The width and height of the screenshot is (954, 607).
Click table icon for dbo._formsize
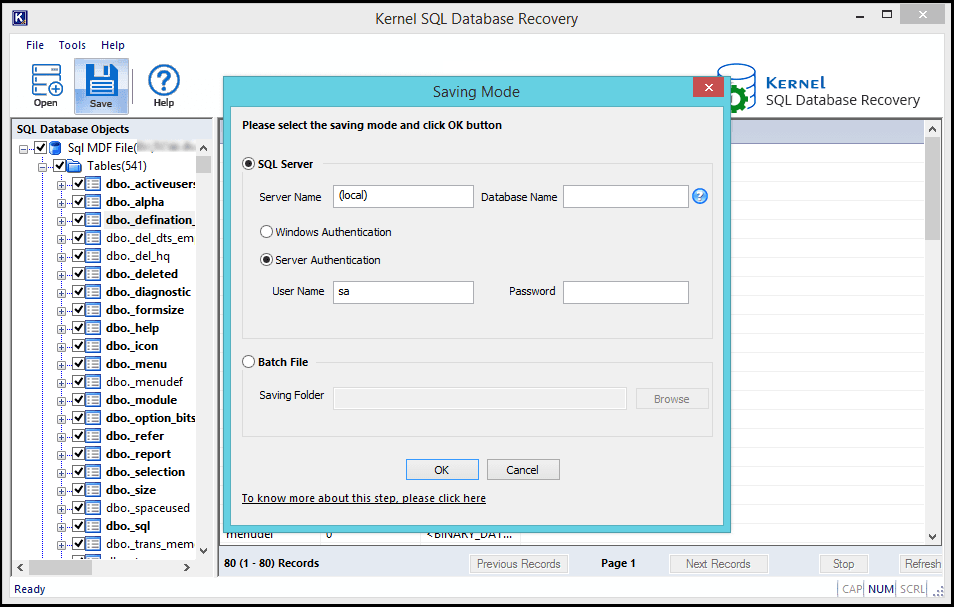point(93,310)
